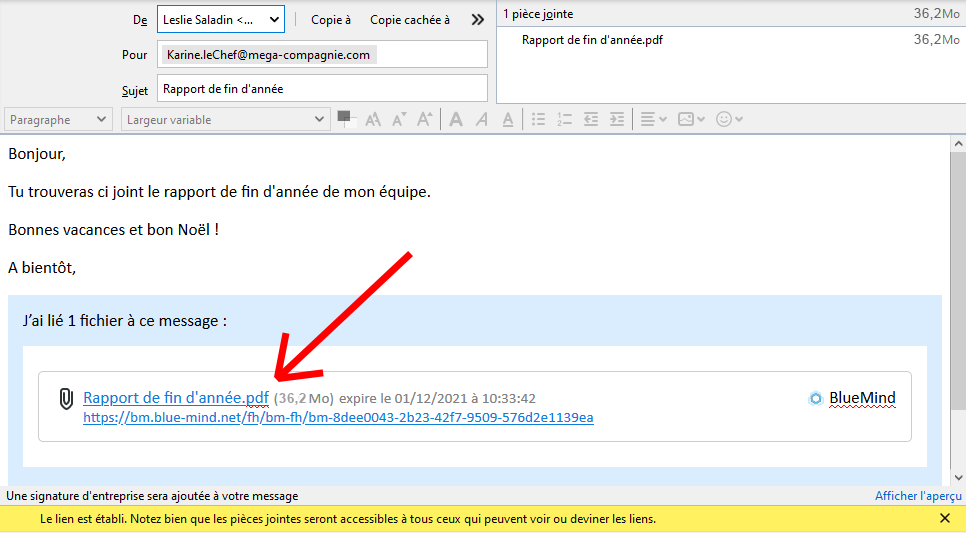
Task: Dismiss the yellow notification bar
Action: coord(945,519)
